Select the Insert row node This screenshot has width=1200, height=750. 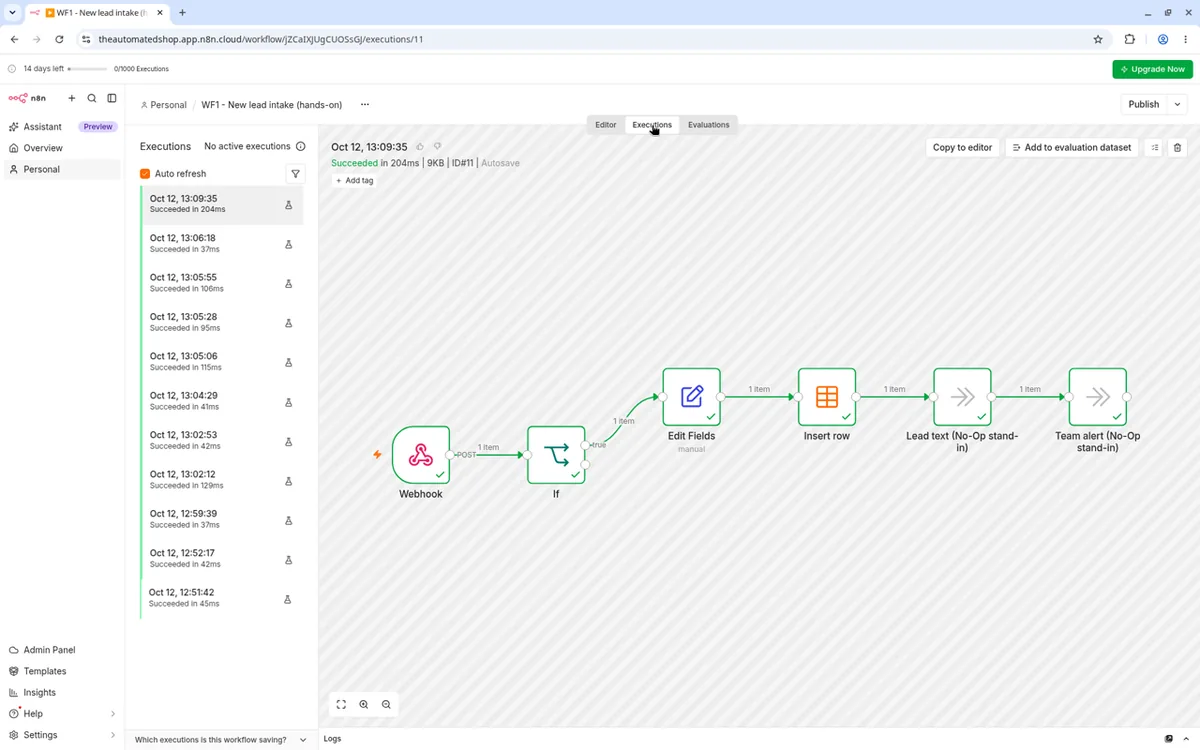(827, 397)
